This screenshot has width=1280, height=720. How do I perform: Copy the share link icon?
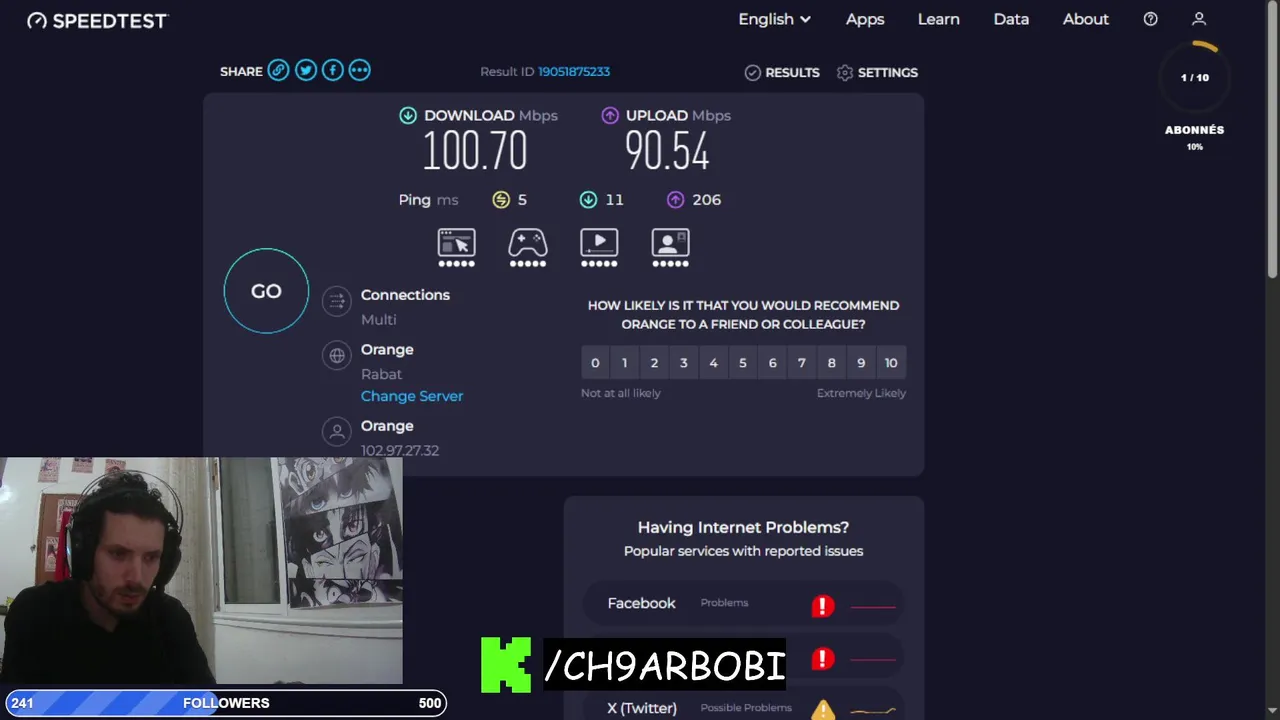pyautogui.click(x=278, y=70)
